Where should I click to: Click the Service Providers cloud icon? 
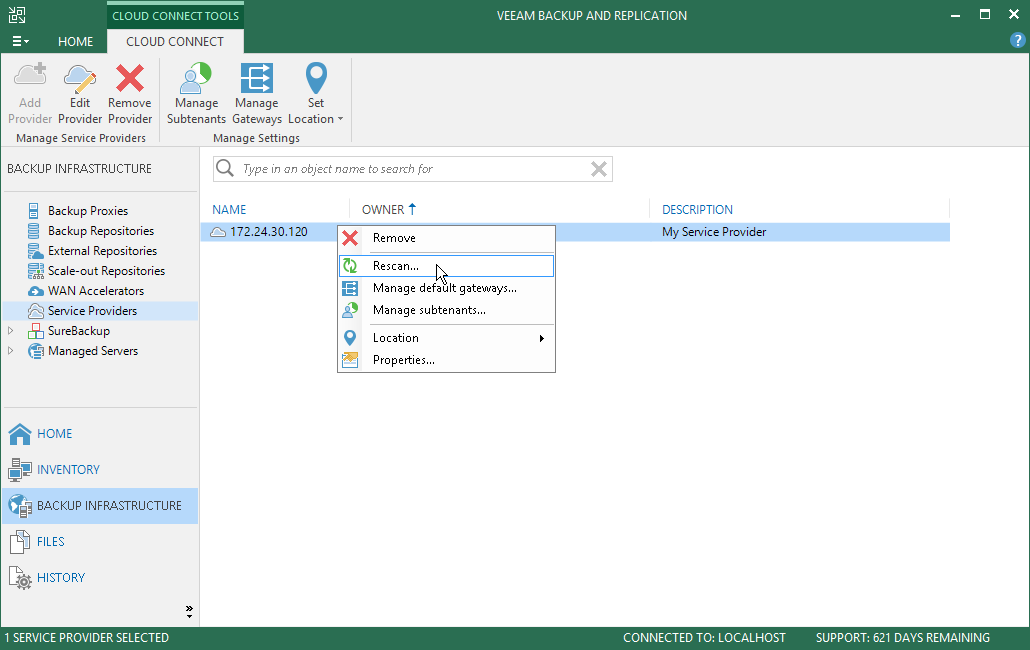coord(35,311)
